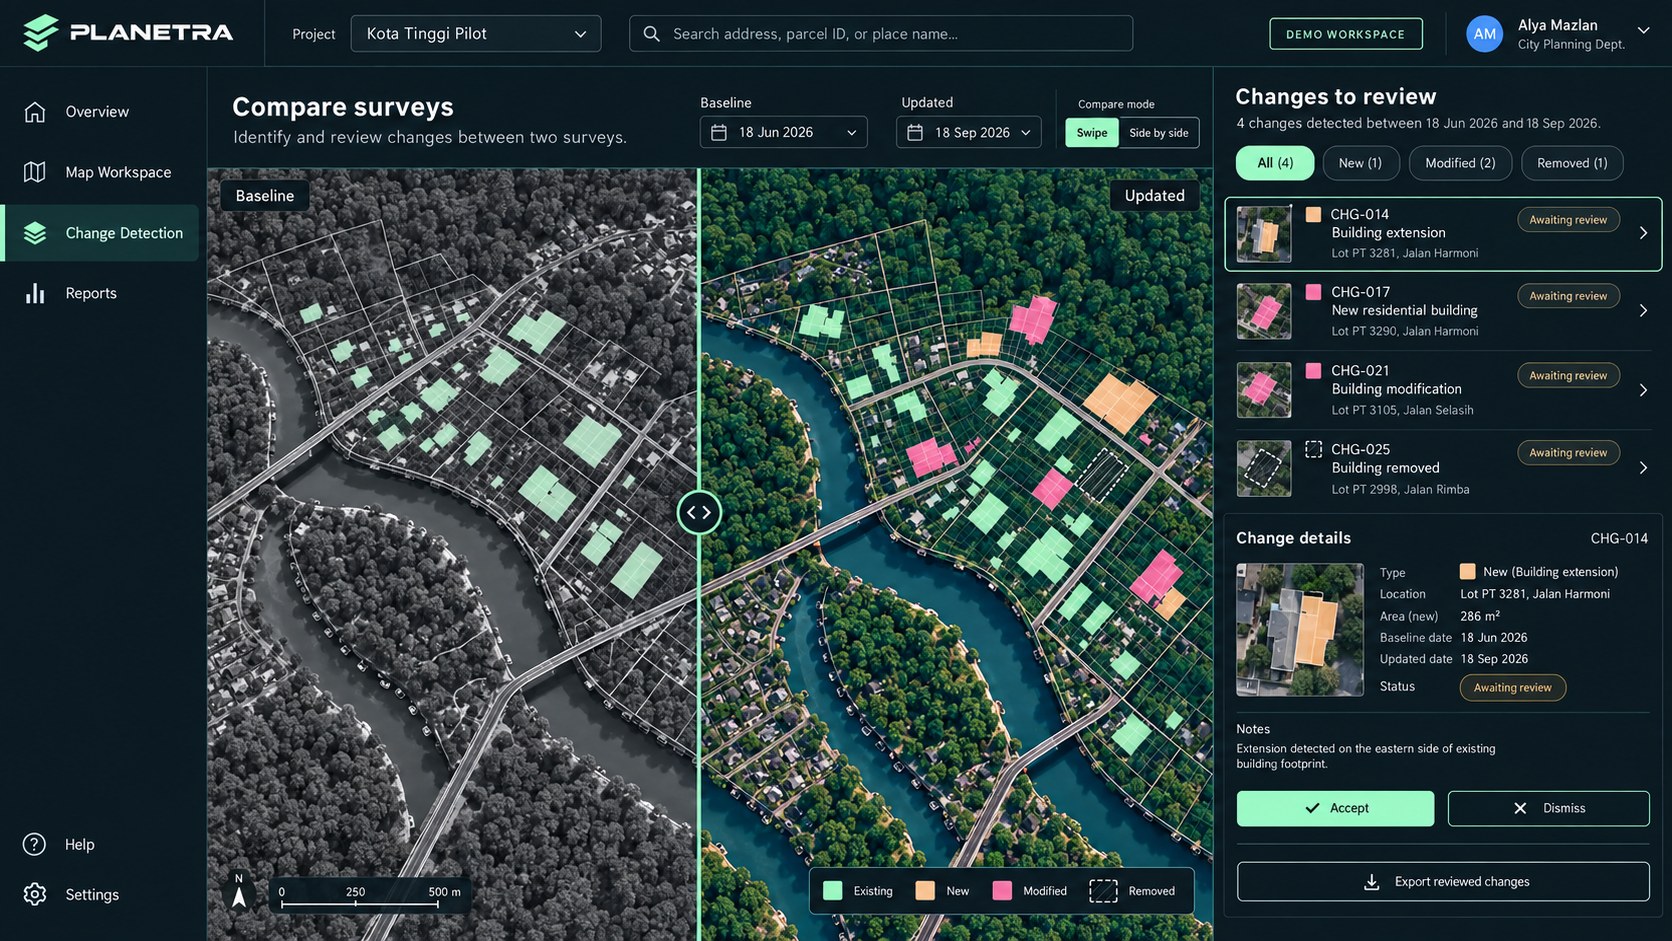Click the X icon on Dismiss
This screenshot has width=1672, height=941.
pyautogui.click(x=1520, y=808)
